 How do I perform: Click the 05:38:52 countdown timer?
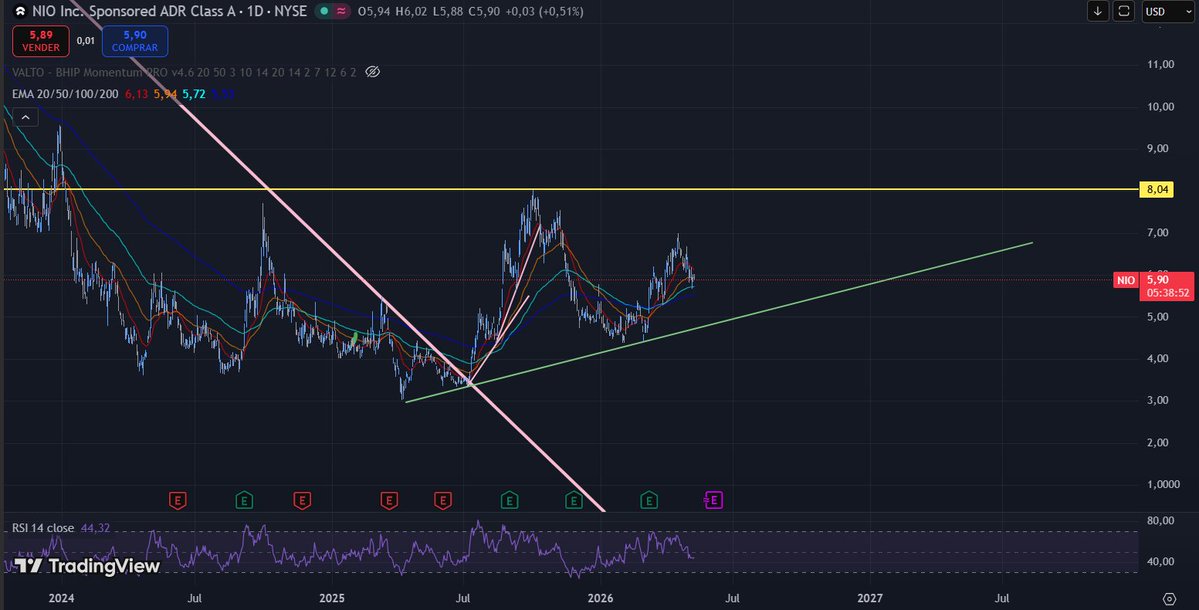click(x=1167, y=293)
